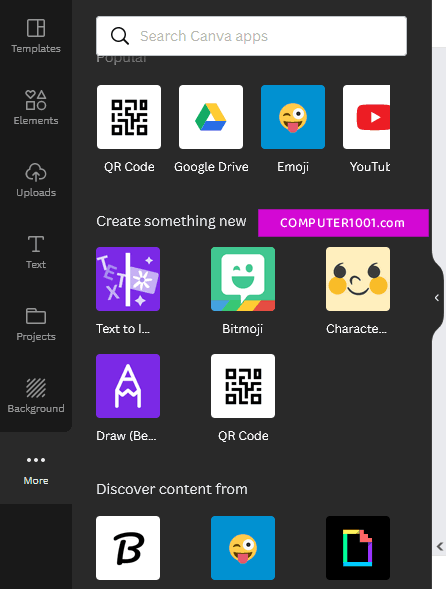Click the Discover content from heading
The height and width of the screenshot is (589, 446).
172,489
